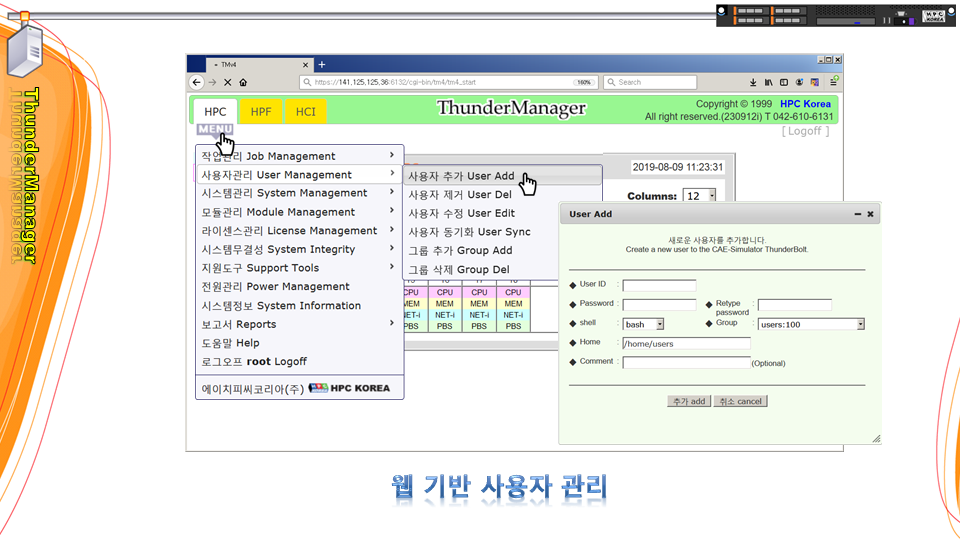Switch to the HPF tab

point(261,111)
